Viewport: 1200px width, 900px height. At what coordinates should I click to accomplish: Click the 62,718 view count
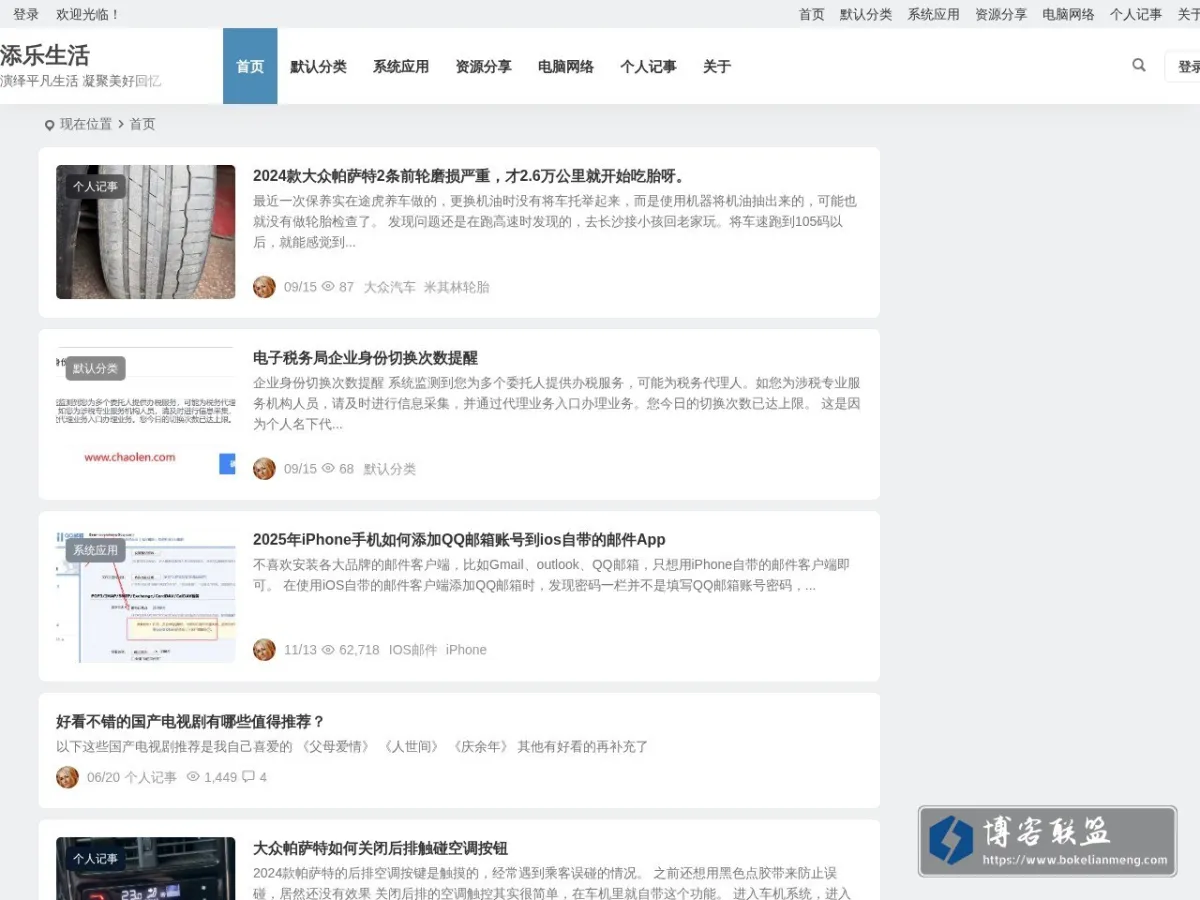359,650
